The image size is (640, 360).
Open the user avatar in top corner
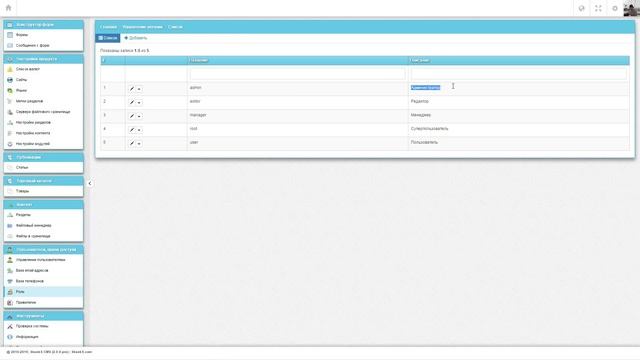pyautogui.click(x=631, y=8)
